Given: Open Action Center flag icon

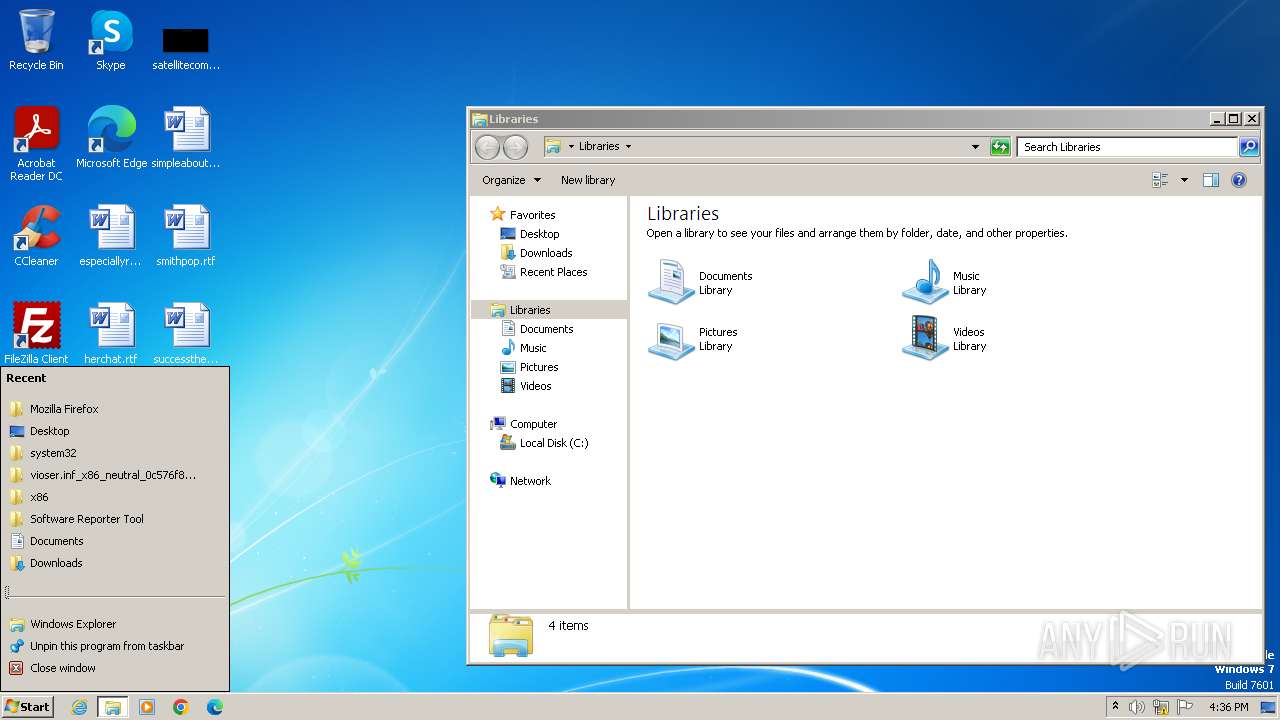Looking at the screenshot, I should tap(1185, 707).
